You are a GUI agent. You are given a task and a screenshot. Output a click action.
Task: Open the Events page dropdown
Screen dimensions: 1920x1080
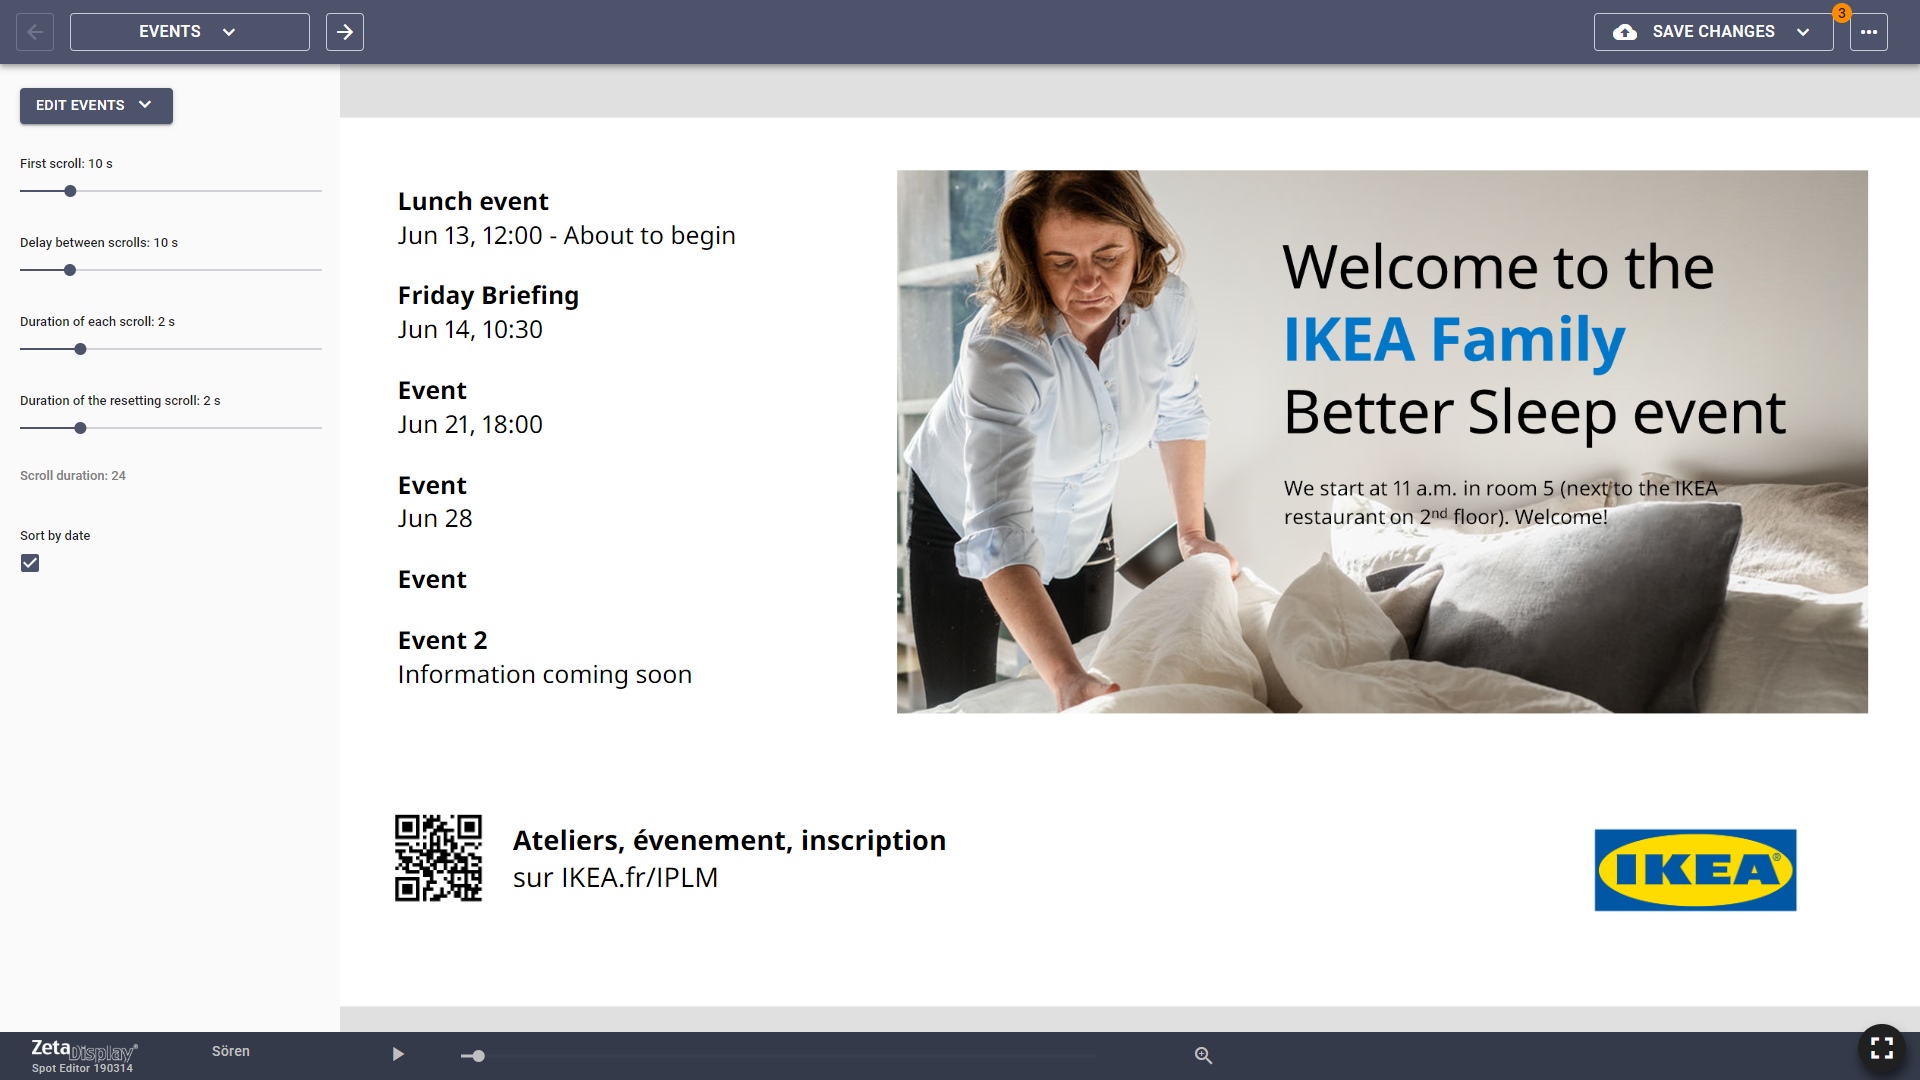point(189,32)
